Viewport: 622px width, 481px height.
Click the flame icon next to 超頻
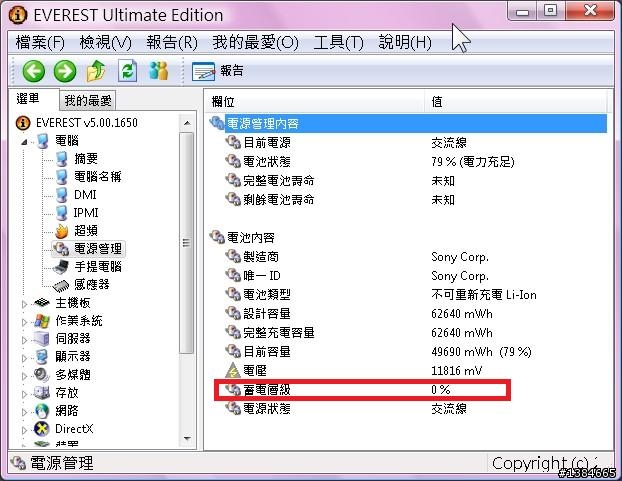click(x=61, y=231)
